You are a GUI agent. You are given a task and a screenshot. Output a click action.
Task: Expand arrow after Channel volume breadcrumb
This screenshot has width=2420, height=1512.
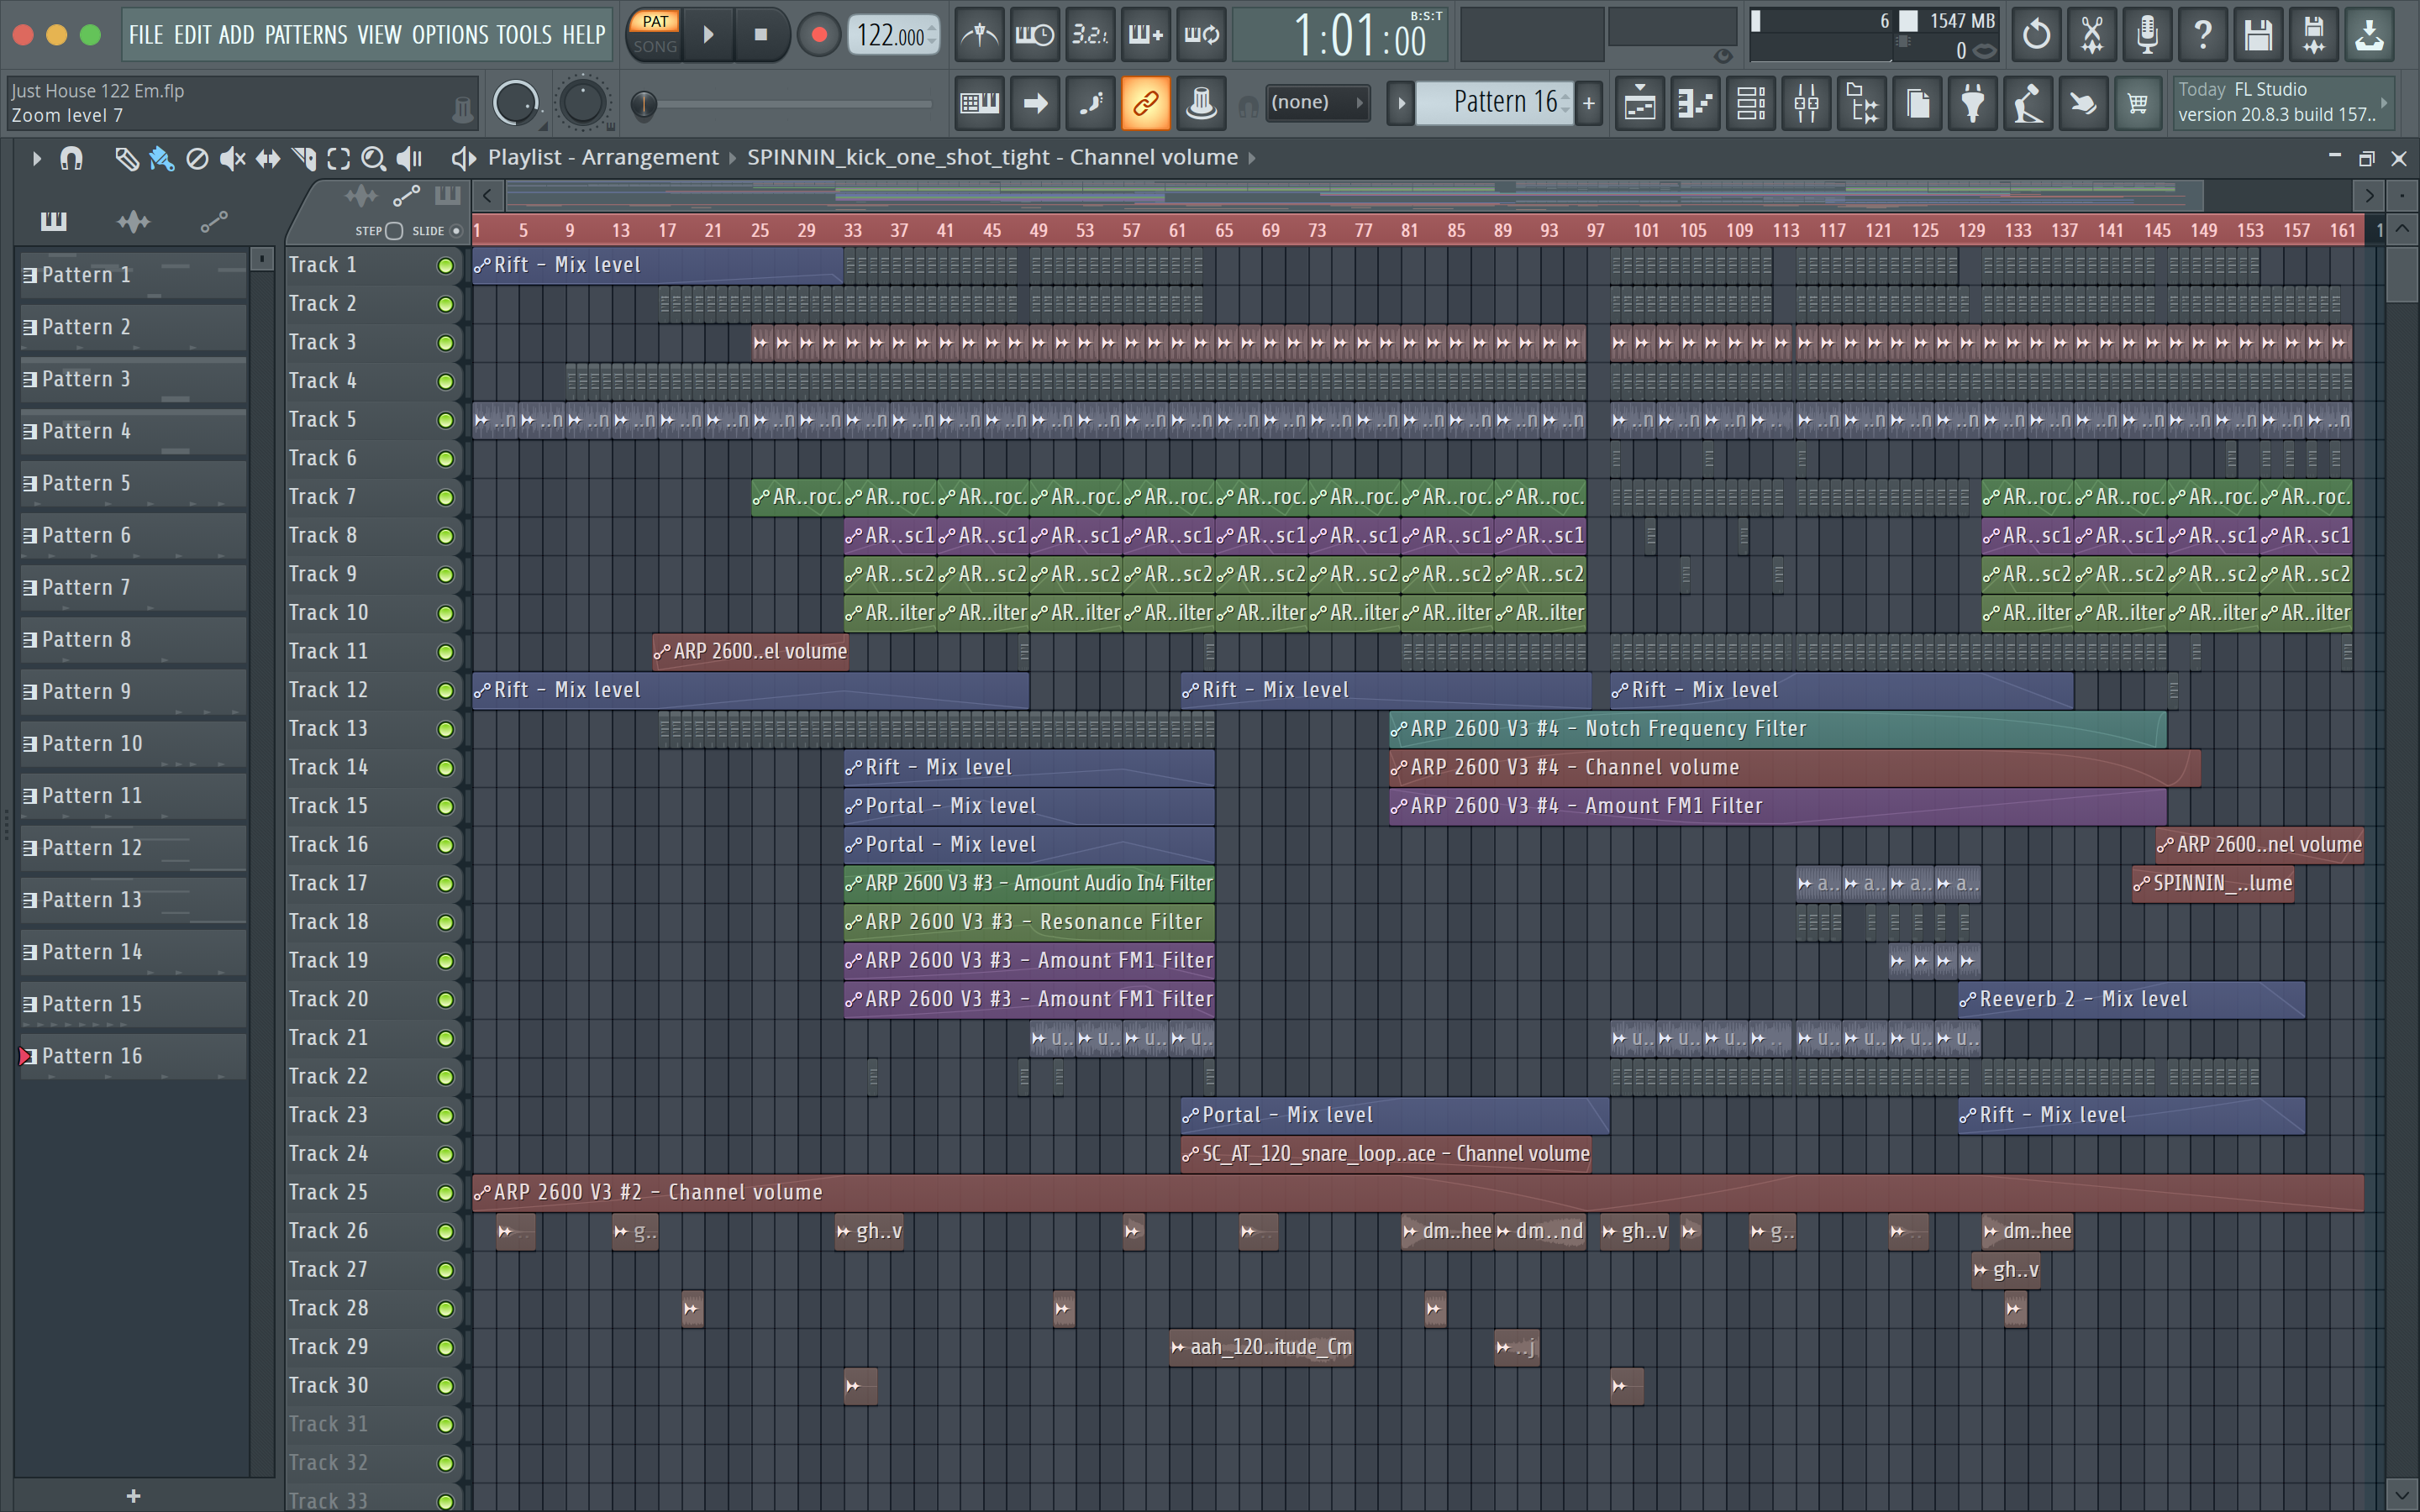pyautogui.click(x=1251, y=158)
